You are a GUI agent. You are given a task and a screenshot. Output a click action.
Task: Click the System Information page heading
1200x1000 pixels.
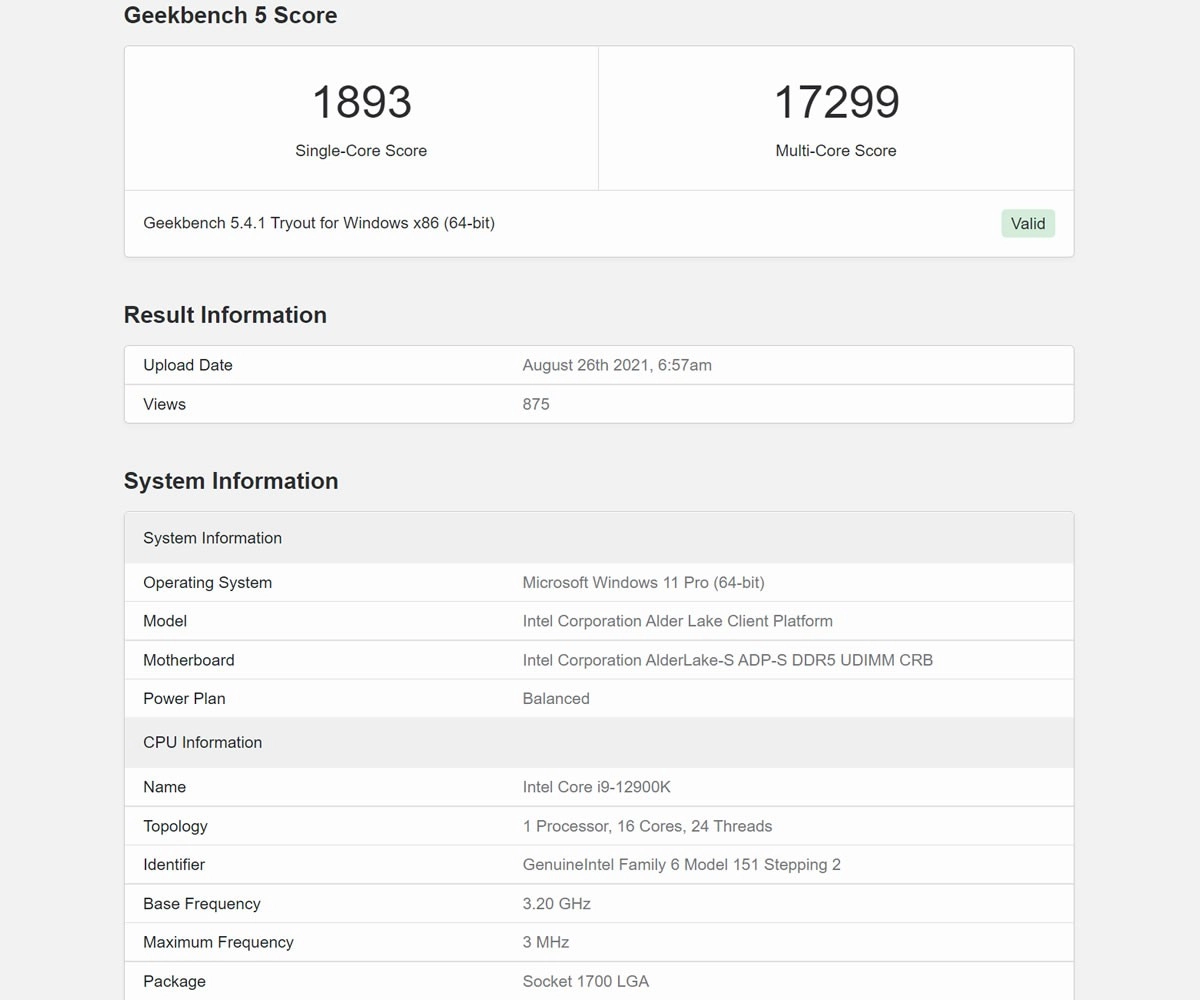click(231, 481)
